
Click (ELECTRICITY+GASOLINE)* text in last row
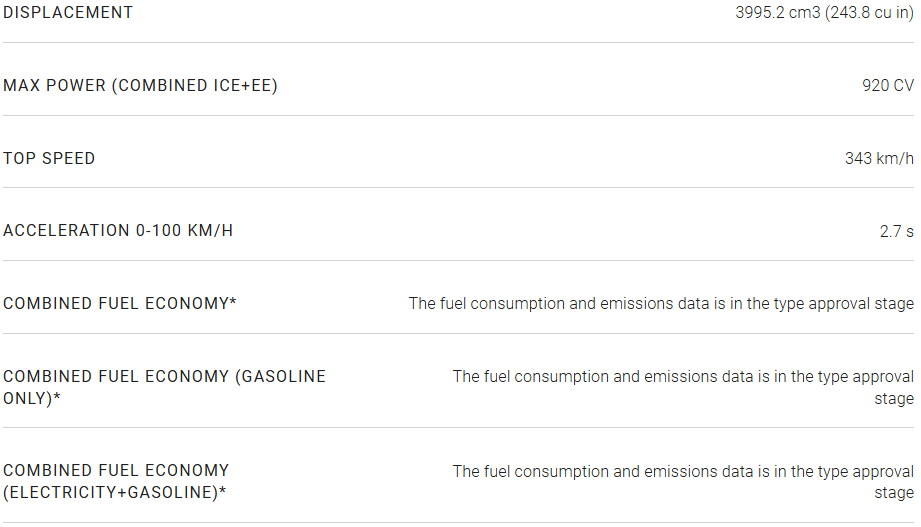(115, 492)
